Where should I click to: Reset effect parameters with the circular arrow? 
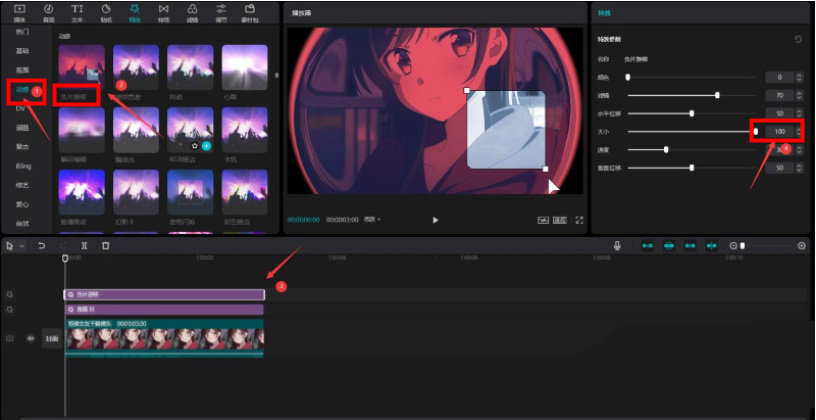(797, 39)
